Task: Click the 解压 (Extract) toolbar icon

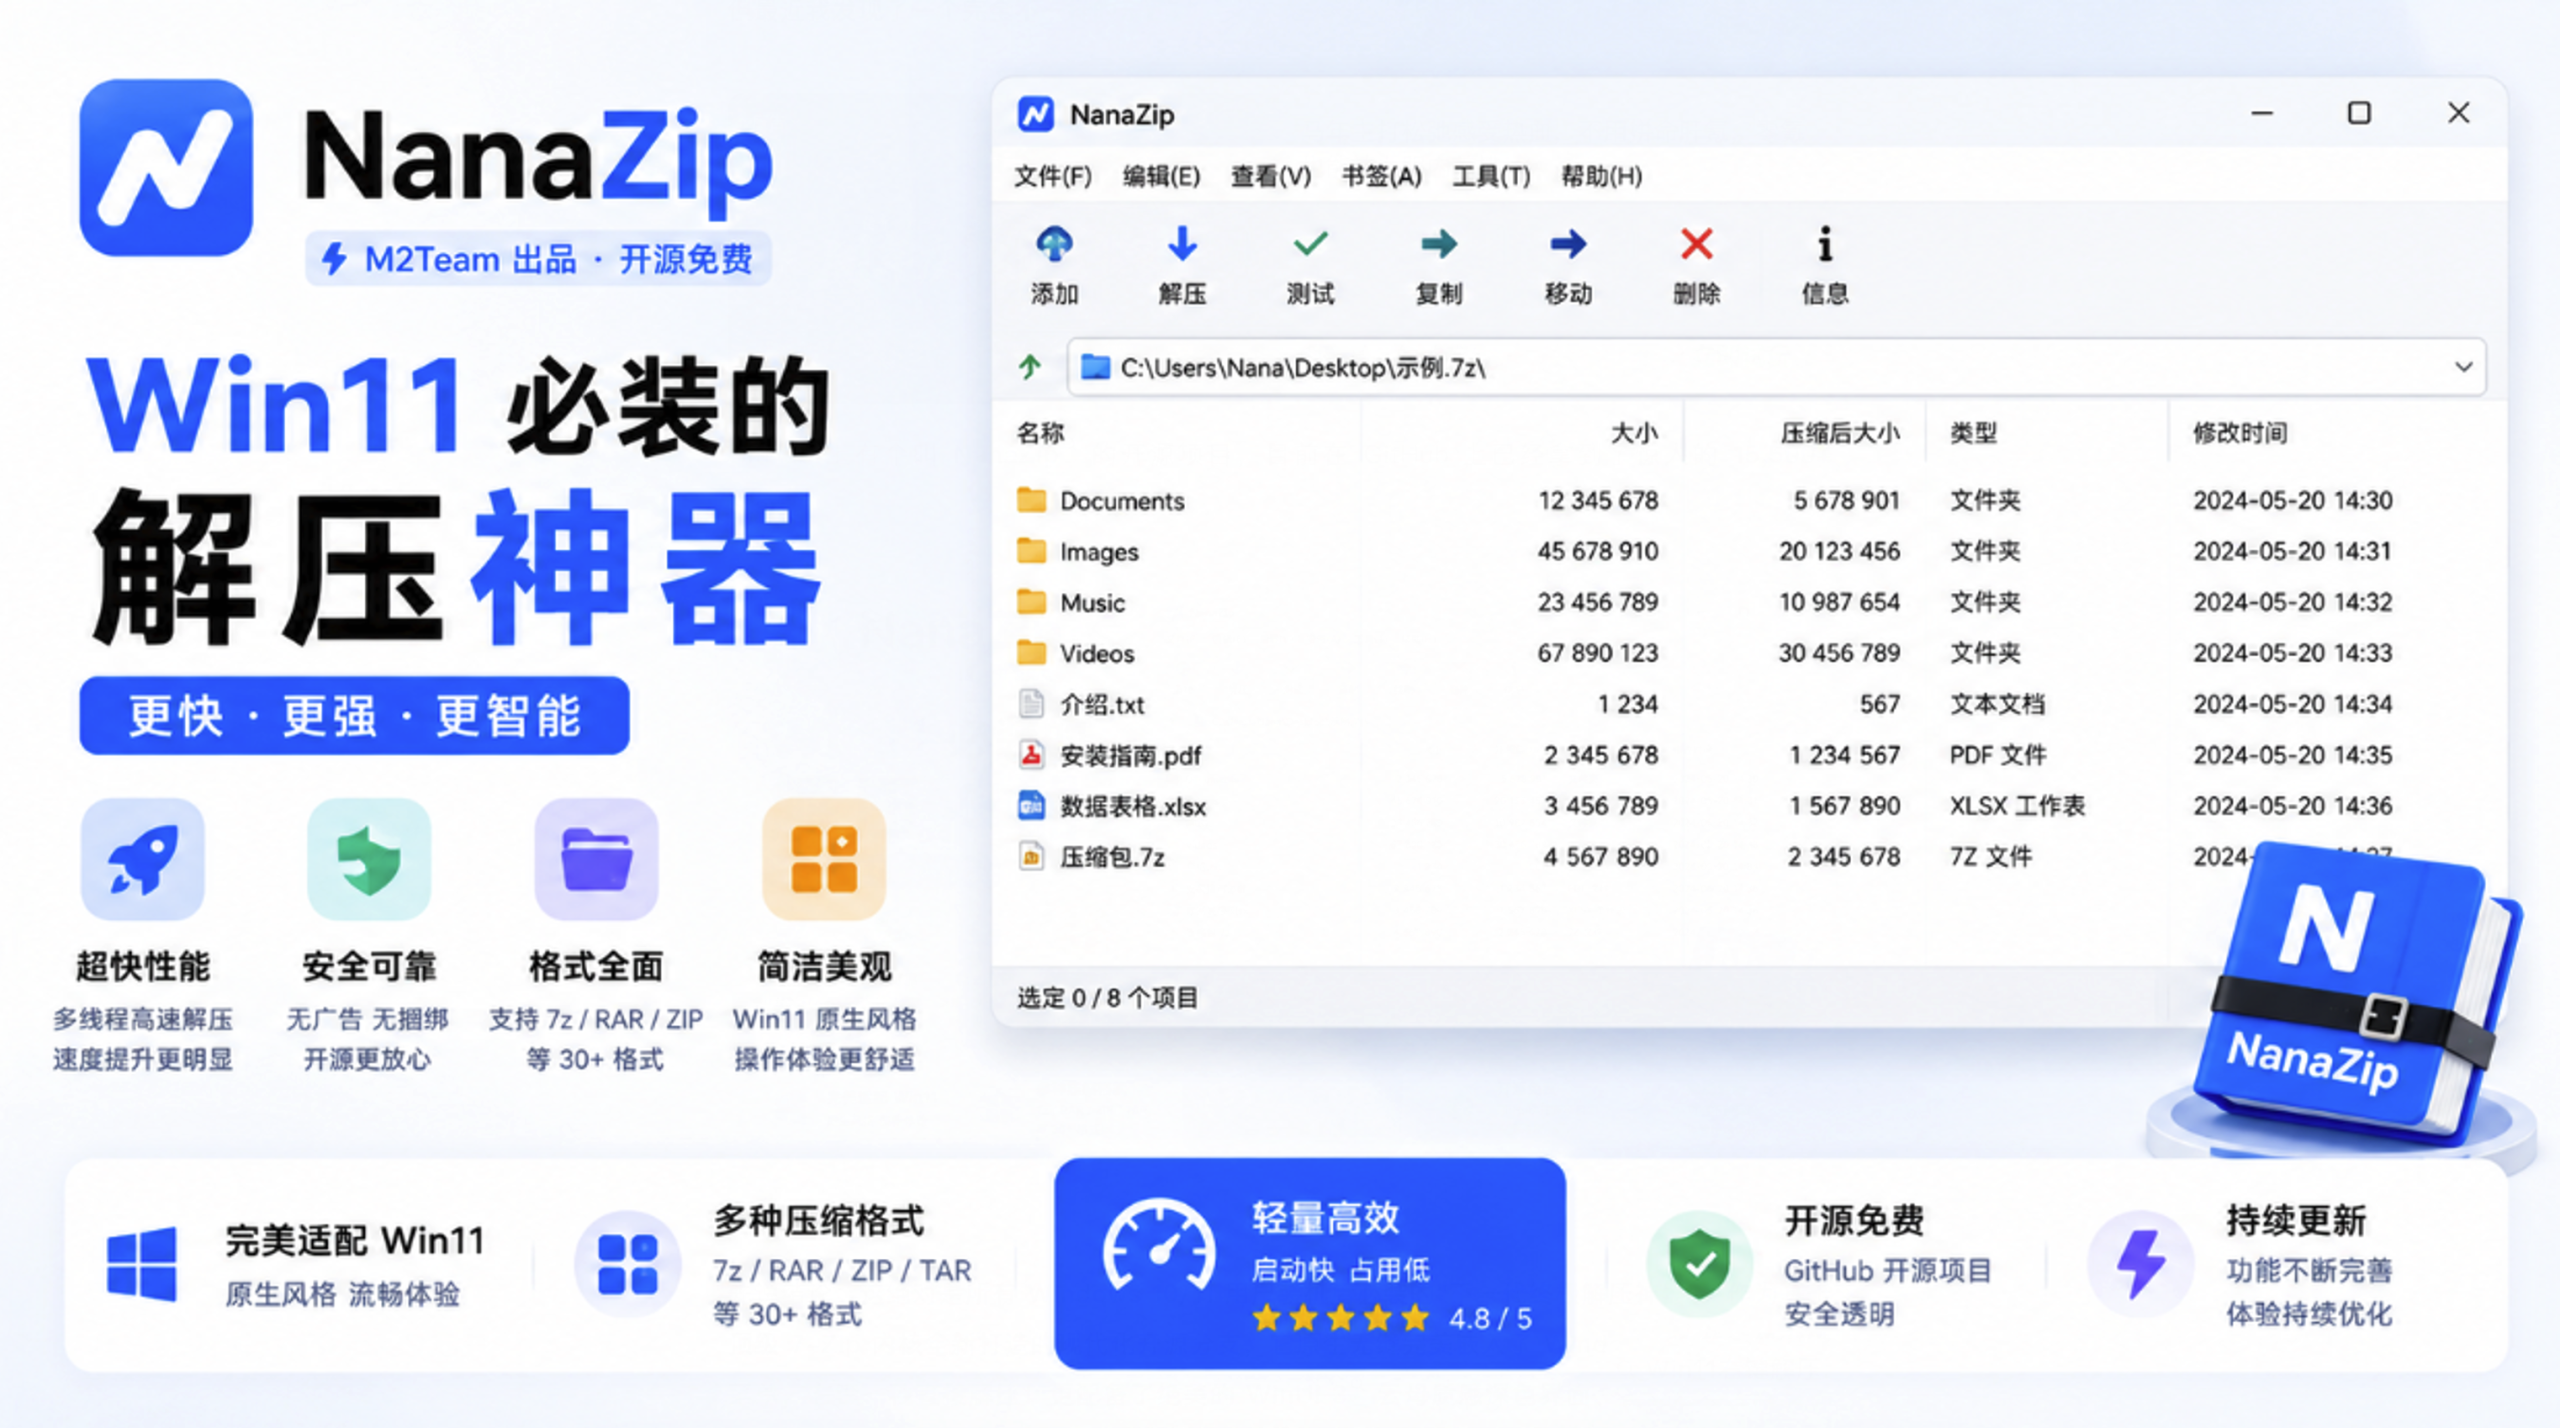Action: pos(1182,243)
